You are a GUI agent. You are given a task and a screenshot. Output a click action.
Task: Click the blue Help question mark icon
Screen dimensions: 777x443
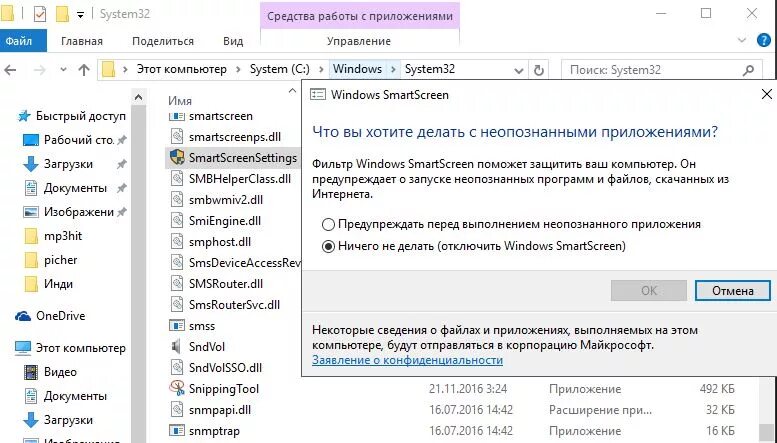(x=766, y=42)
